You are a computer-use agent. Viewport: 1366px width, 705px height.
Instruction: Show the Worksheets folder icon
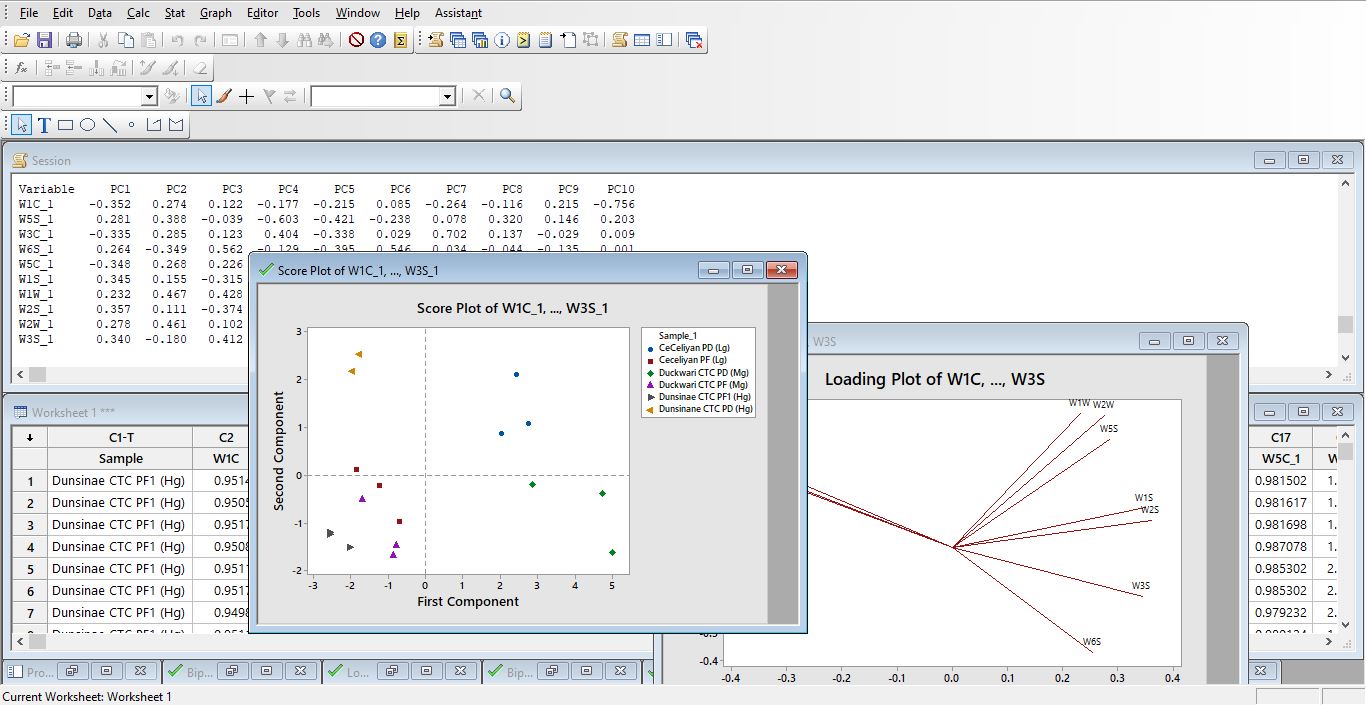458,40
